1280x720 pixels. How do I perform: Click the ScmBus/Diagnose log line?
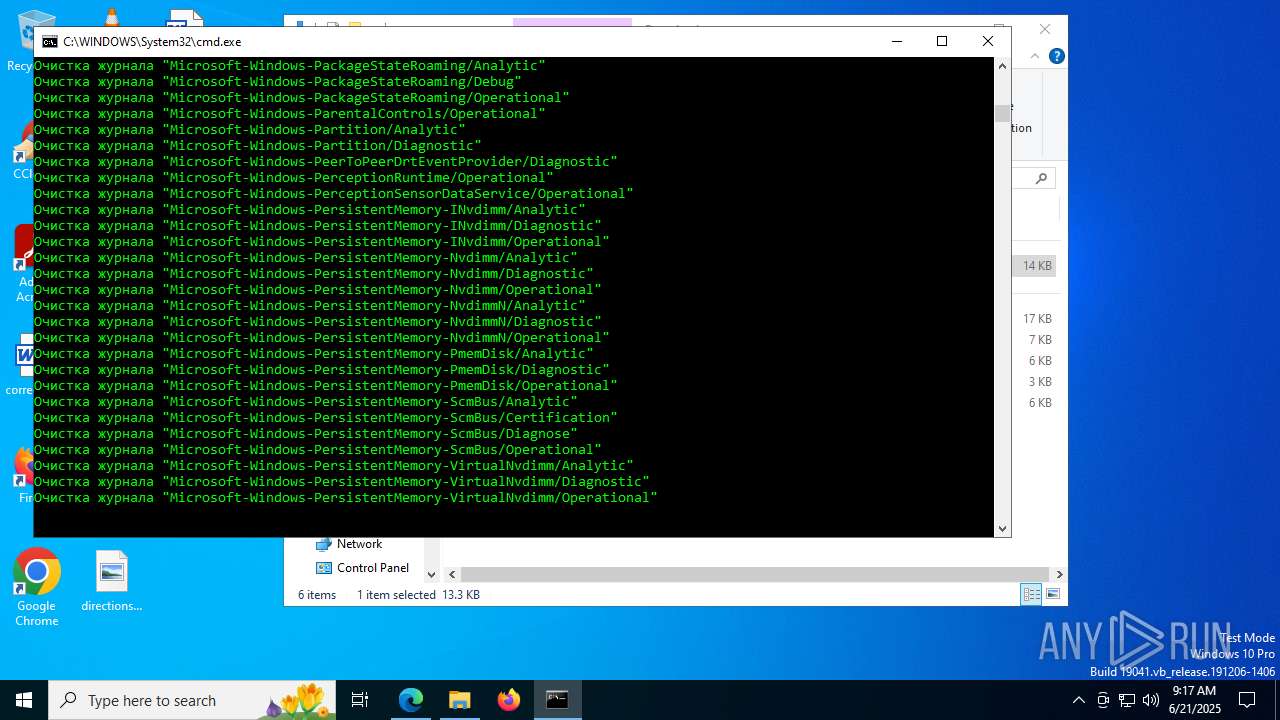coord(306,434)
